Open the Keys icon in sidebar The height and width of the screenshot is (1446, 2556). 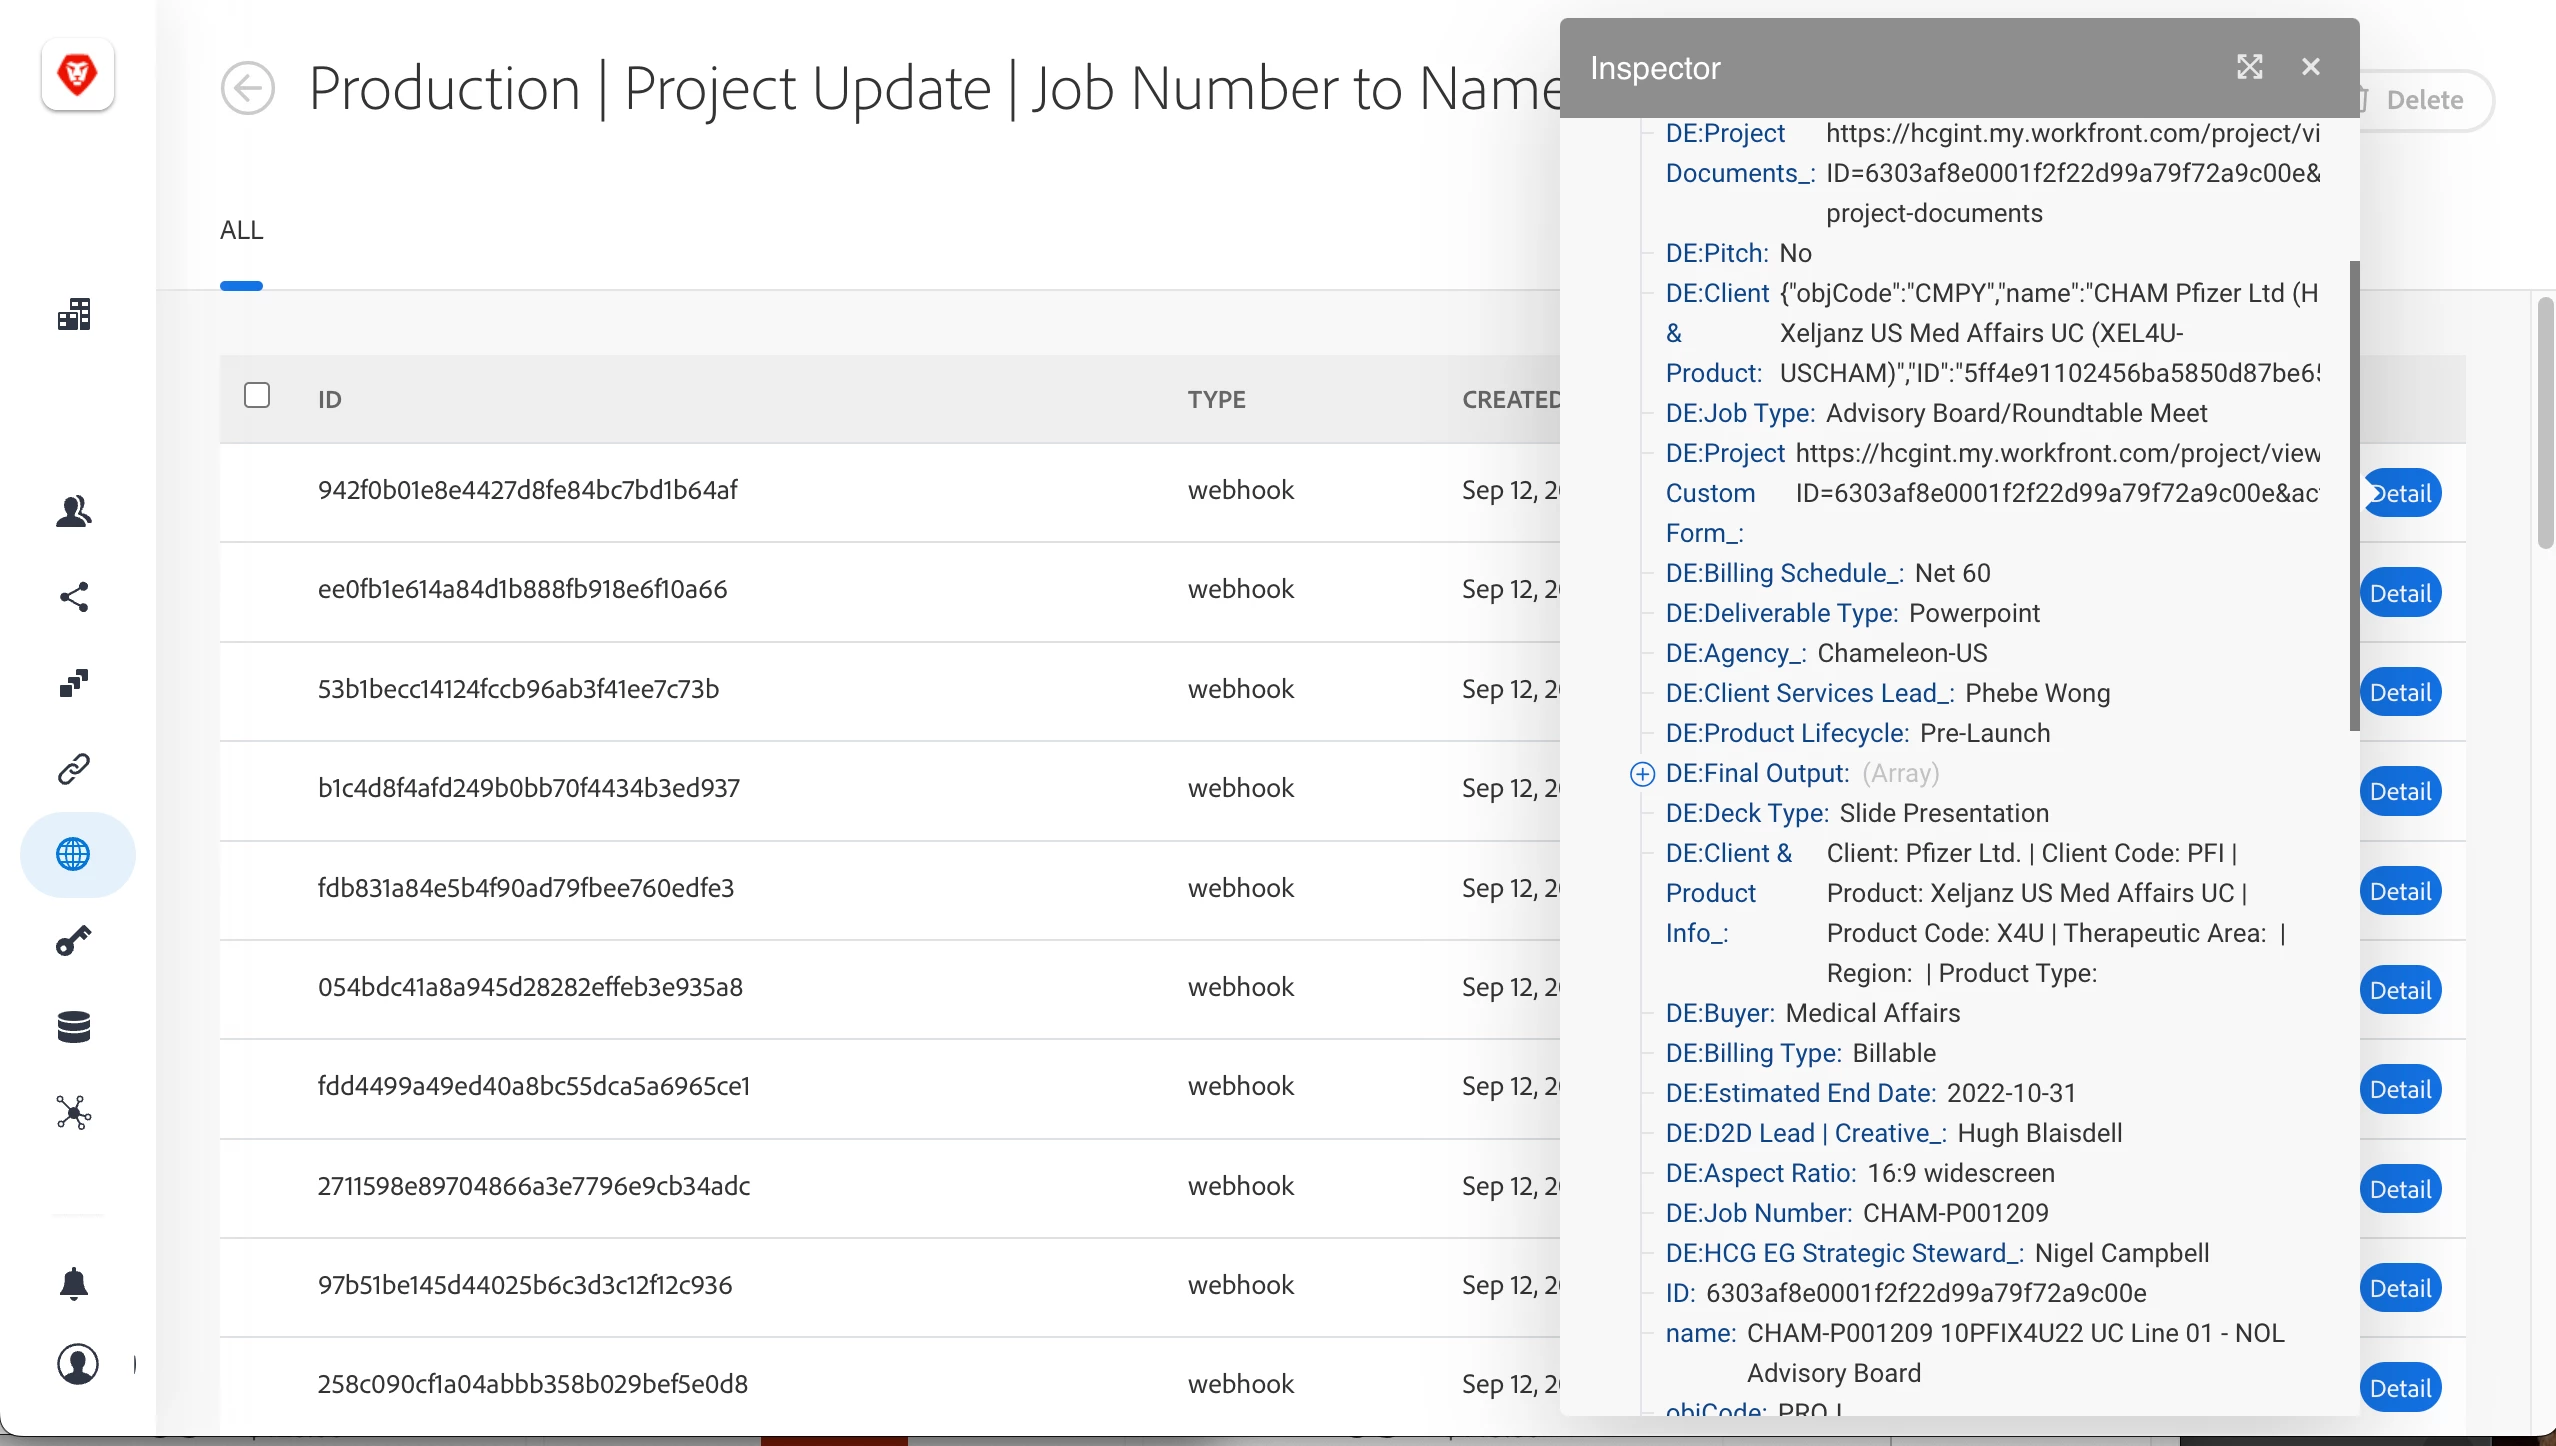point(74,940)
